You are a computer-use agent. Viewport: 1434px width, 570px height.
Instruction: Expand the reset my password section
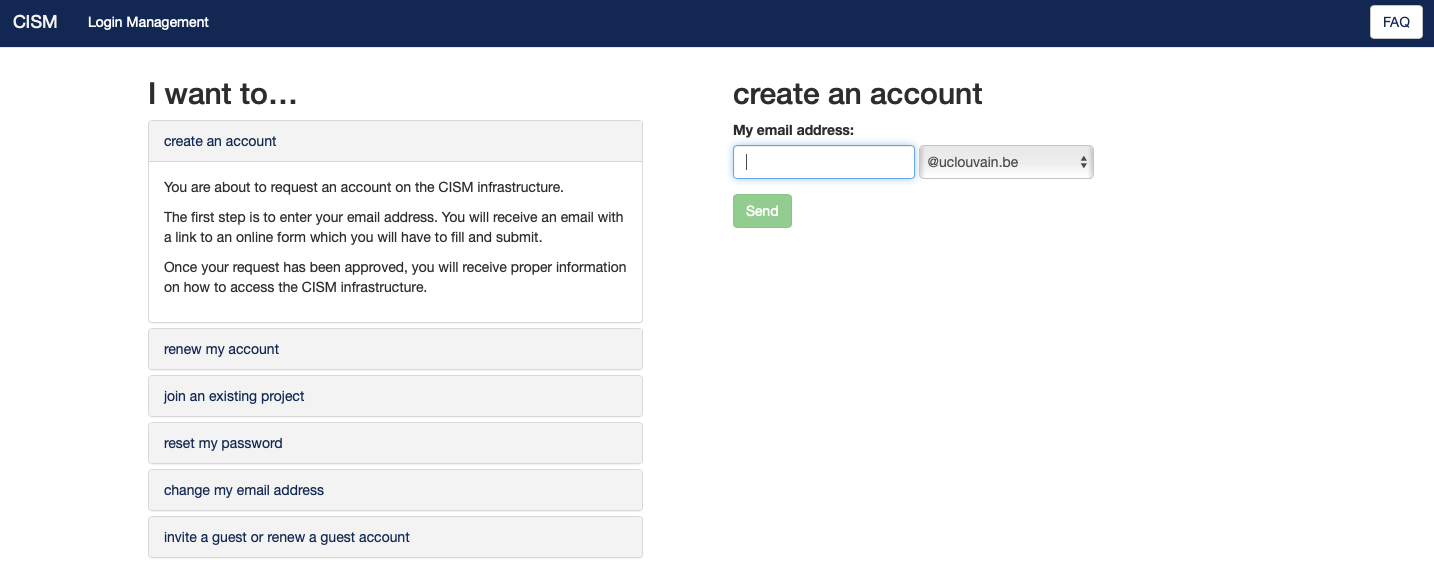click(x=395, y=443)
